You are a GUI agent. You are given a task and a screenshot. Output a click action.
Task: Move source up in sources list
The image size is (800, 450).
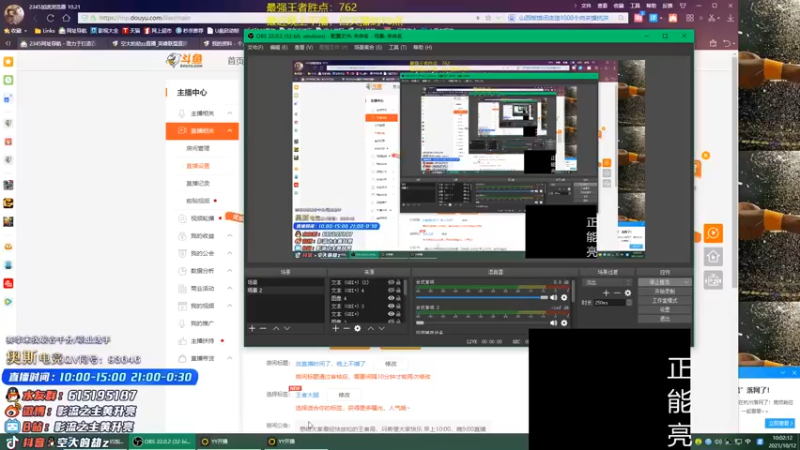[370, 329]
